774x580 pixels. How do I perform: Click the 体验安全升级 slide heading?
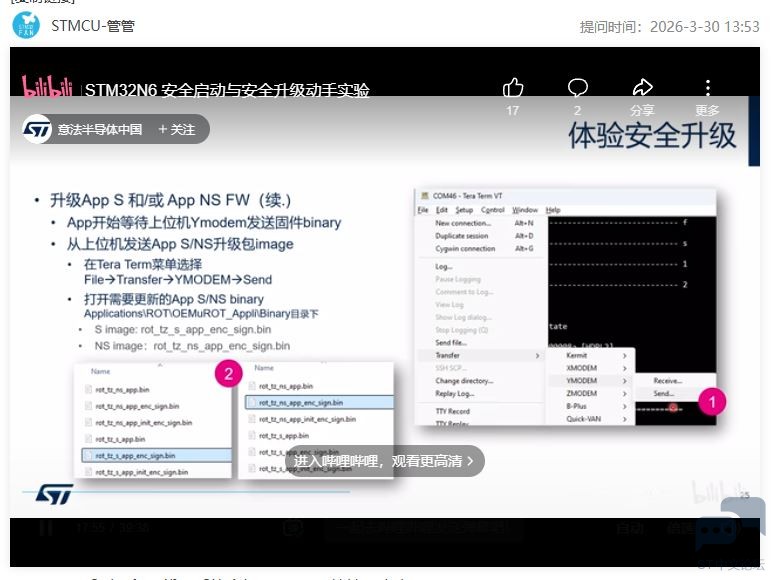pyautogui.click(x=652, y=135)
